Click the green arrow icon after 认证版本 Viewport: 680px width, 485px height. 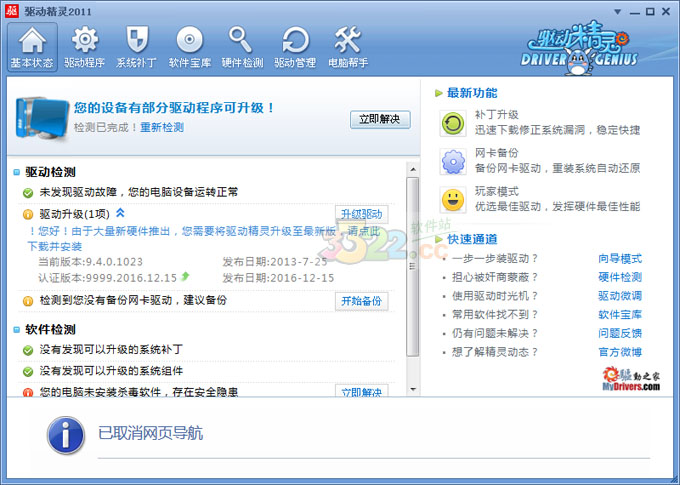(x=185, y=276)
